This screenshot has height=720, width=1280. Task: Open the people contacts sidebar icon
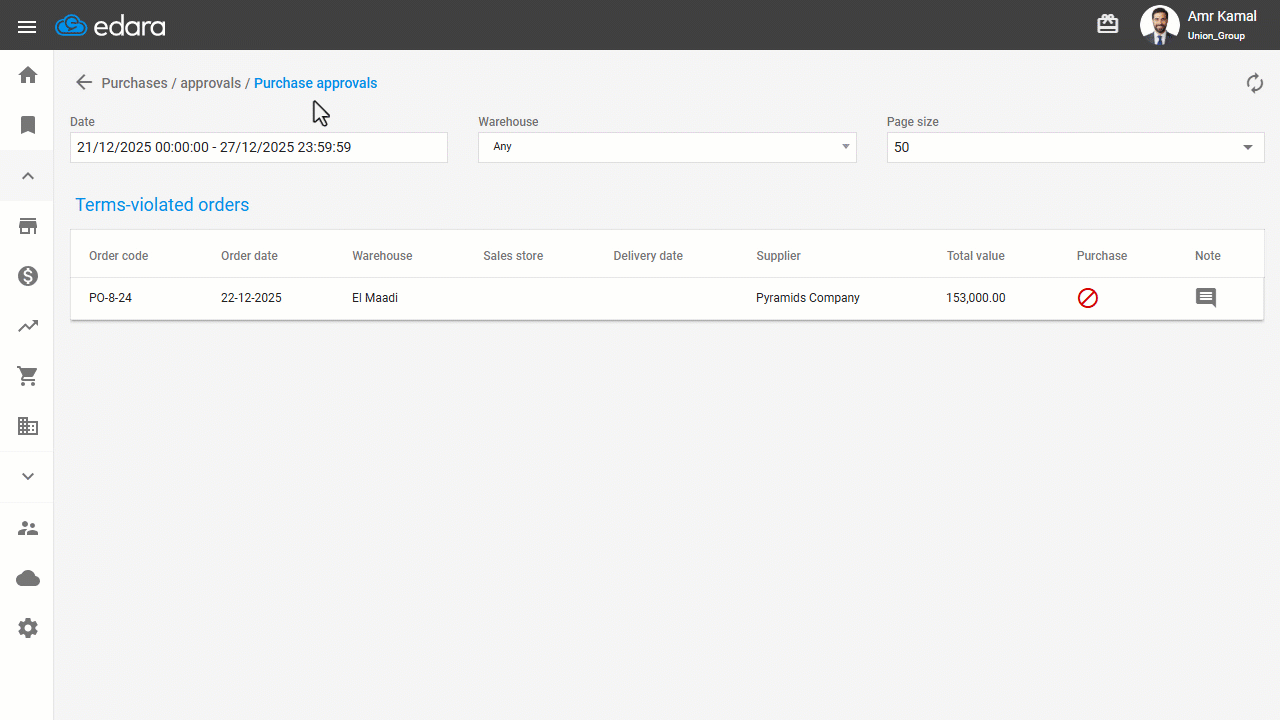coord(28,528)
